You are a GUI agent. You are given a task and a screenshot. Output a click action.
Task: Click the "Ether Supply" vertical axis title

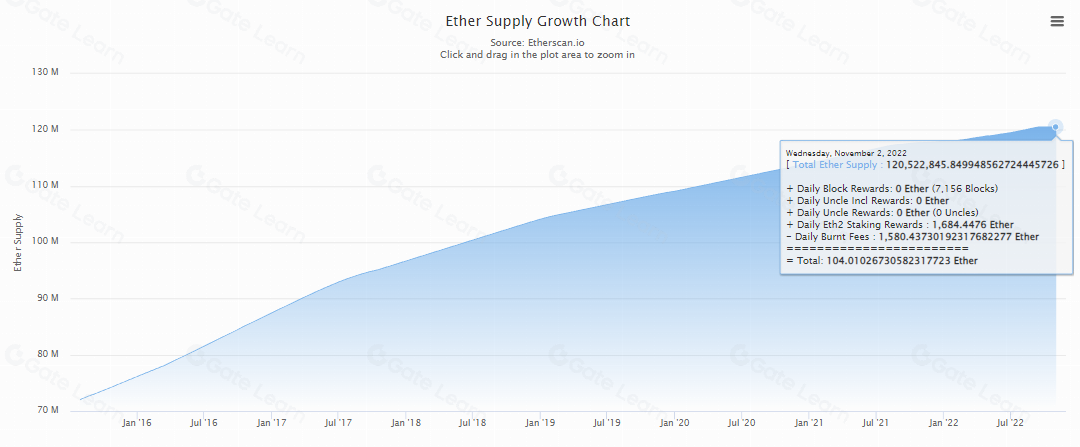pyautogui.click(x=18, y=242)
